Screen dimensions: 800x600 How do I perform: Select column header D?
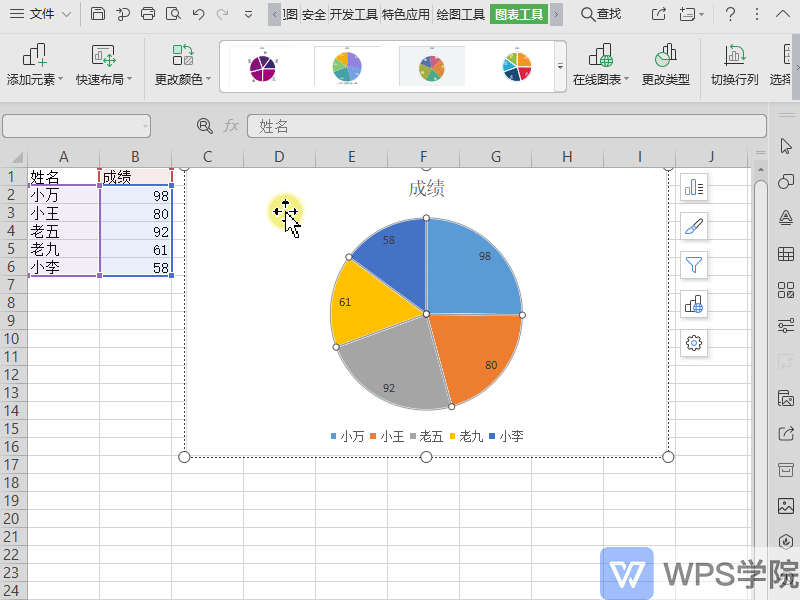pyautogui.click(x=279, y=157)
